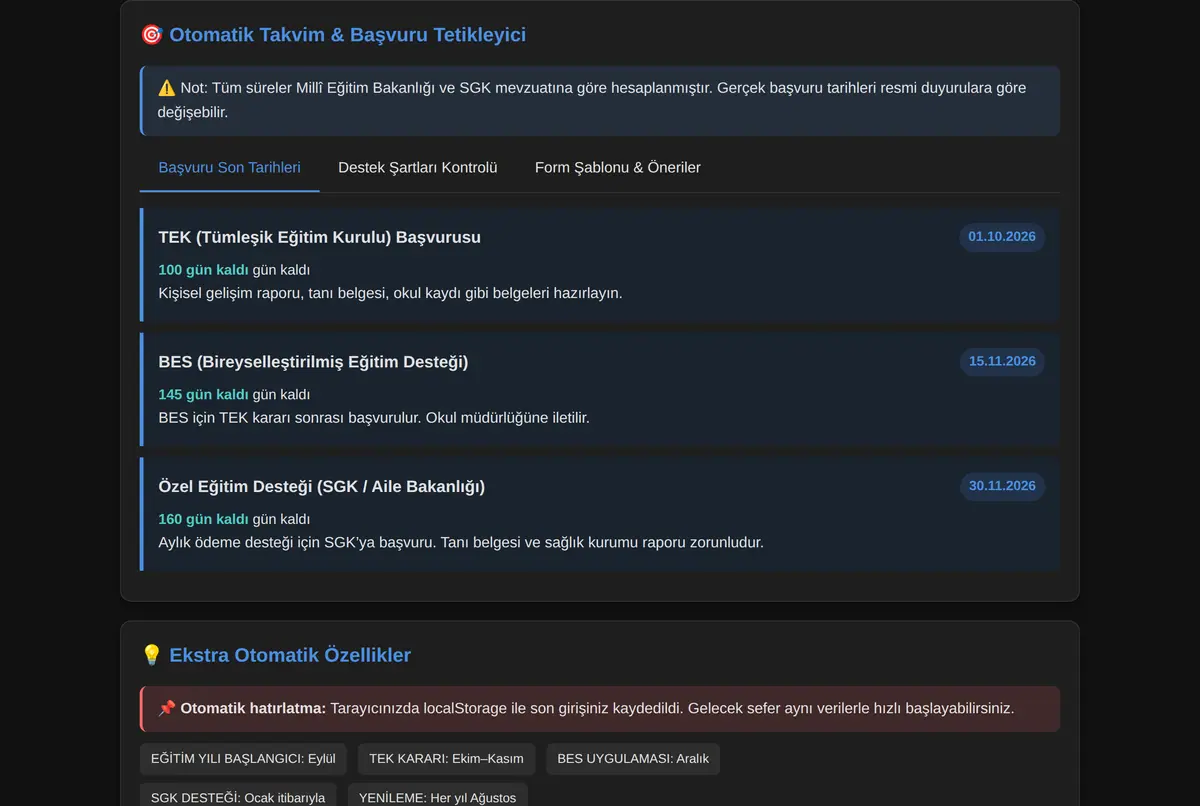Image resolution: width=1200 pixels, height=806 pixels.
Task: Select the EĞİTİM YILI BAŞLANGICI: Eylül chip
Action: (243, 759)
